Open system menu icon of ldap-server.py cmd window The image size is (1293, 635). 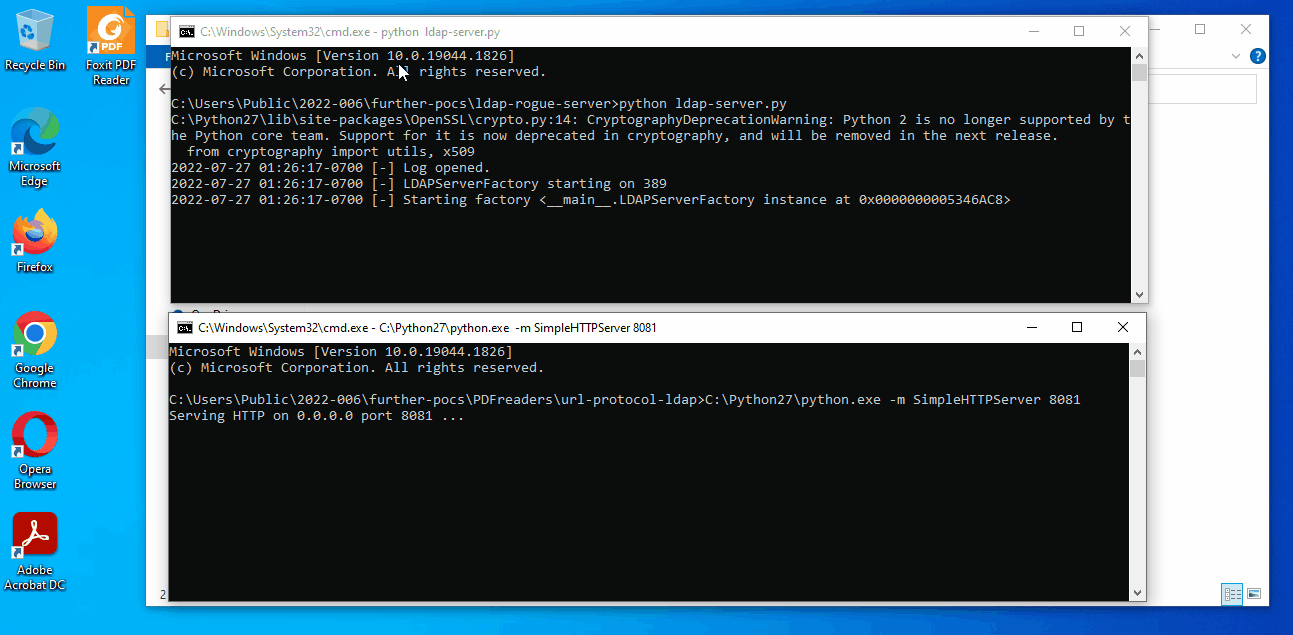[x=187, y=31]
